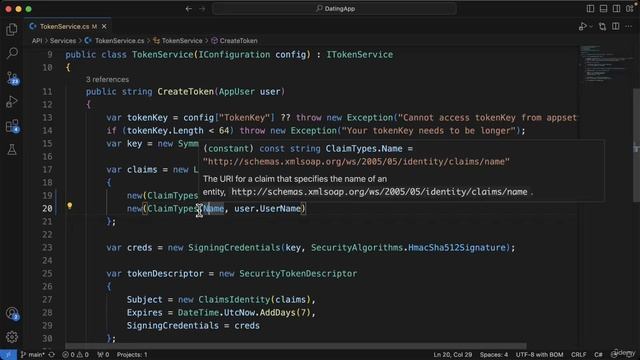Click HmacSha512Signature on line 23
Image resolution: width=640 pixels, height=360 pixels.
pos(457,248)
